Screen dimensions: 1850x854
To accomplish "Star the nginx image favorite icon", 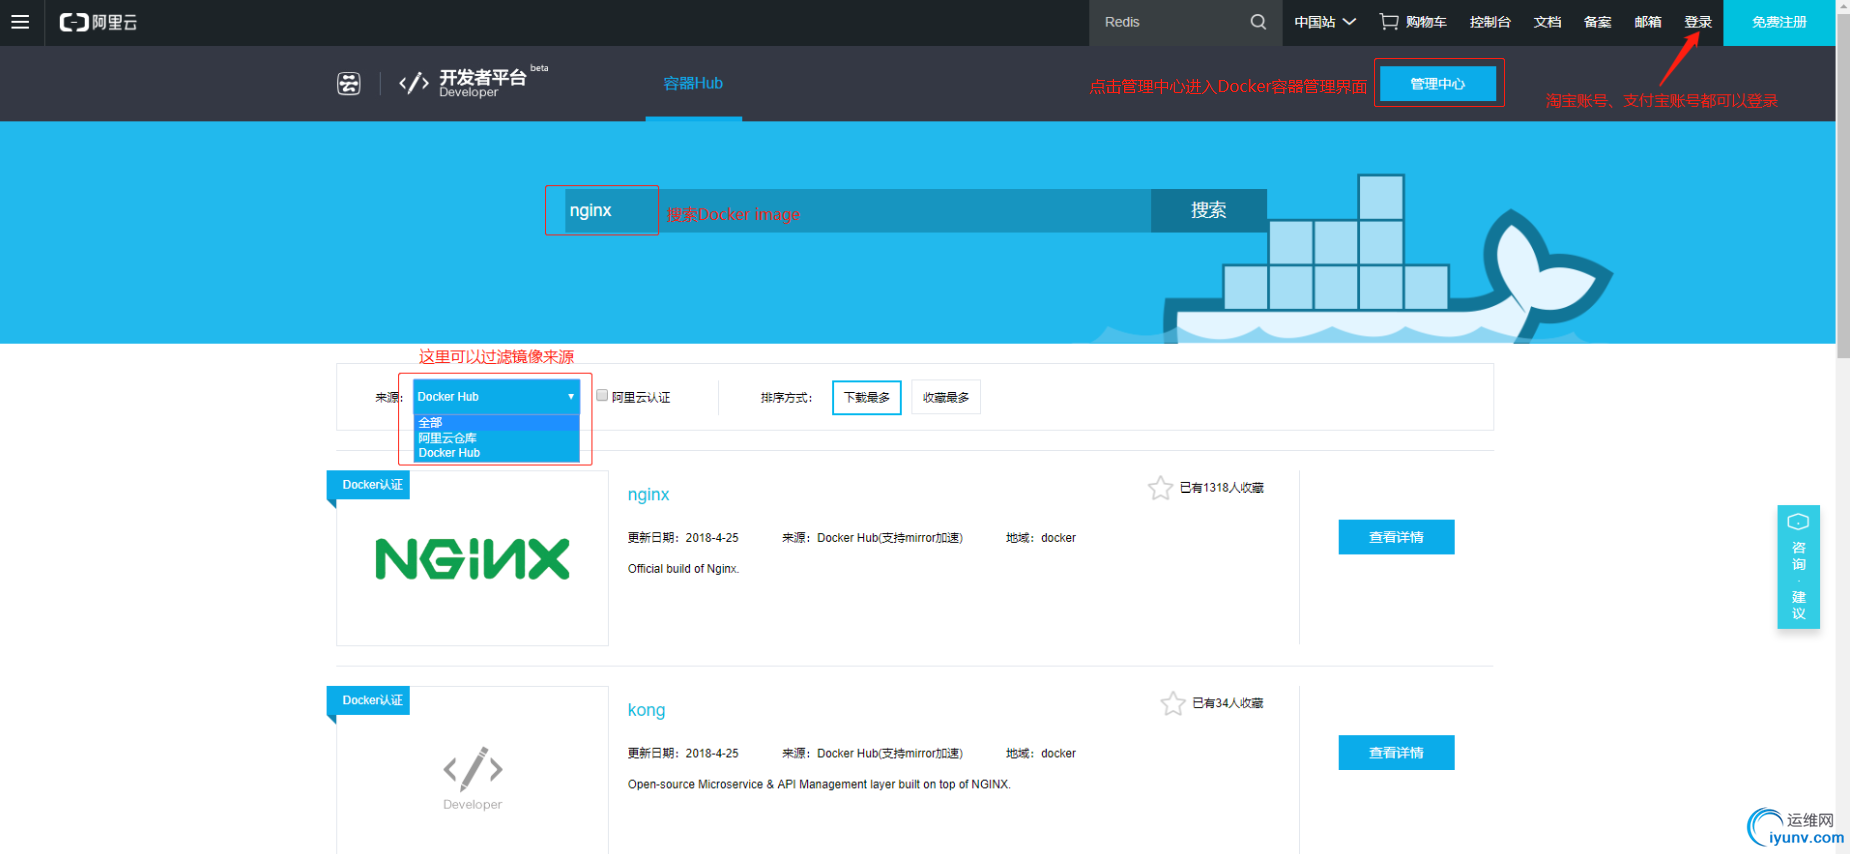I will click(1160, 488).
